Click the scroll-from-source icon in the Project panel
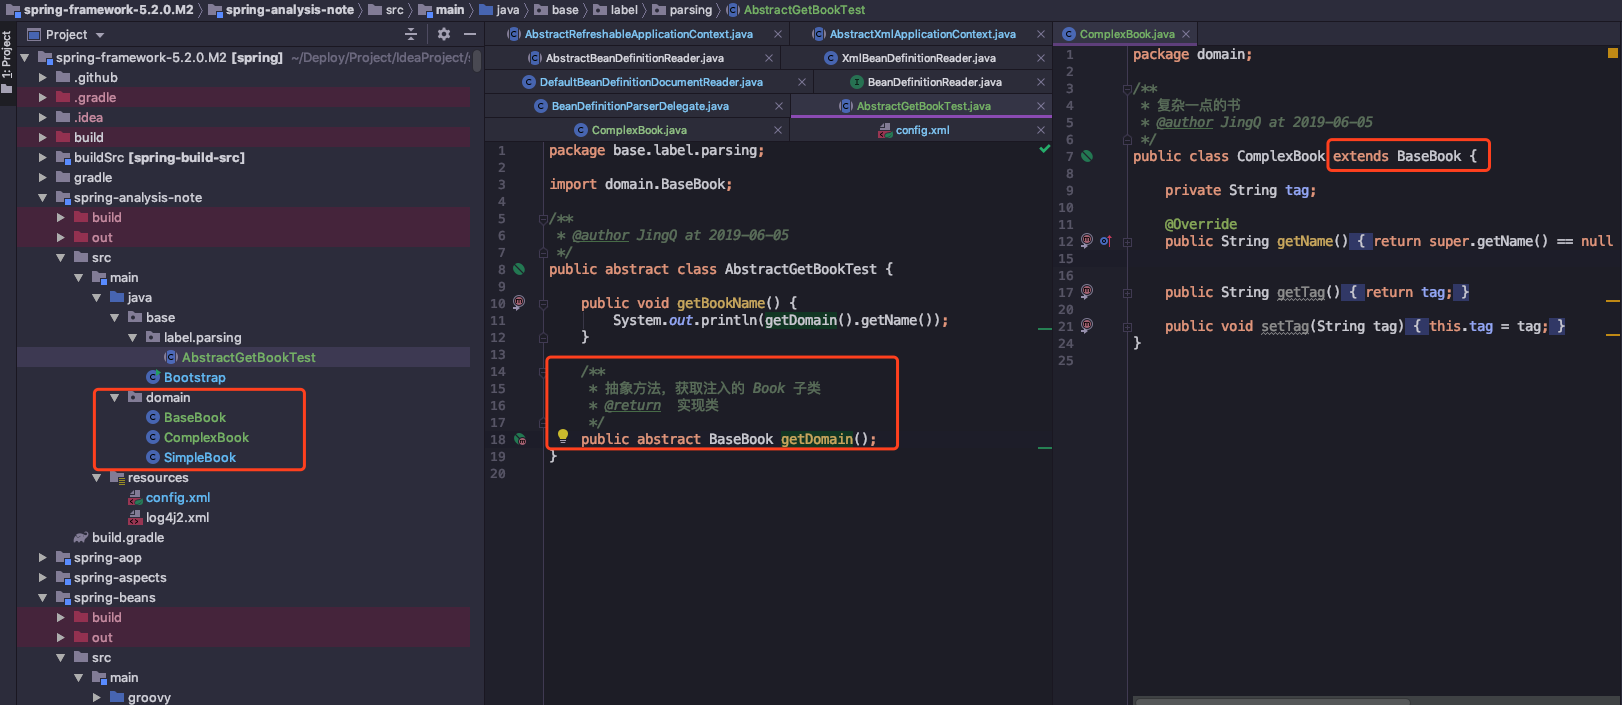 [x=411, y=34]
